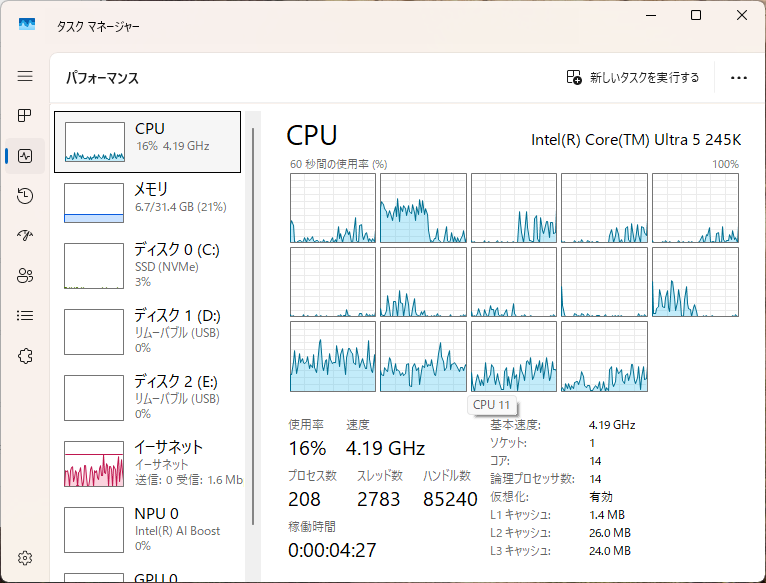766x583 pixels.
Task: Click the first core graph in the middle row
Action: point(333,282)
